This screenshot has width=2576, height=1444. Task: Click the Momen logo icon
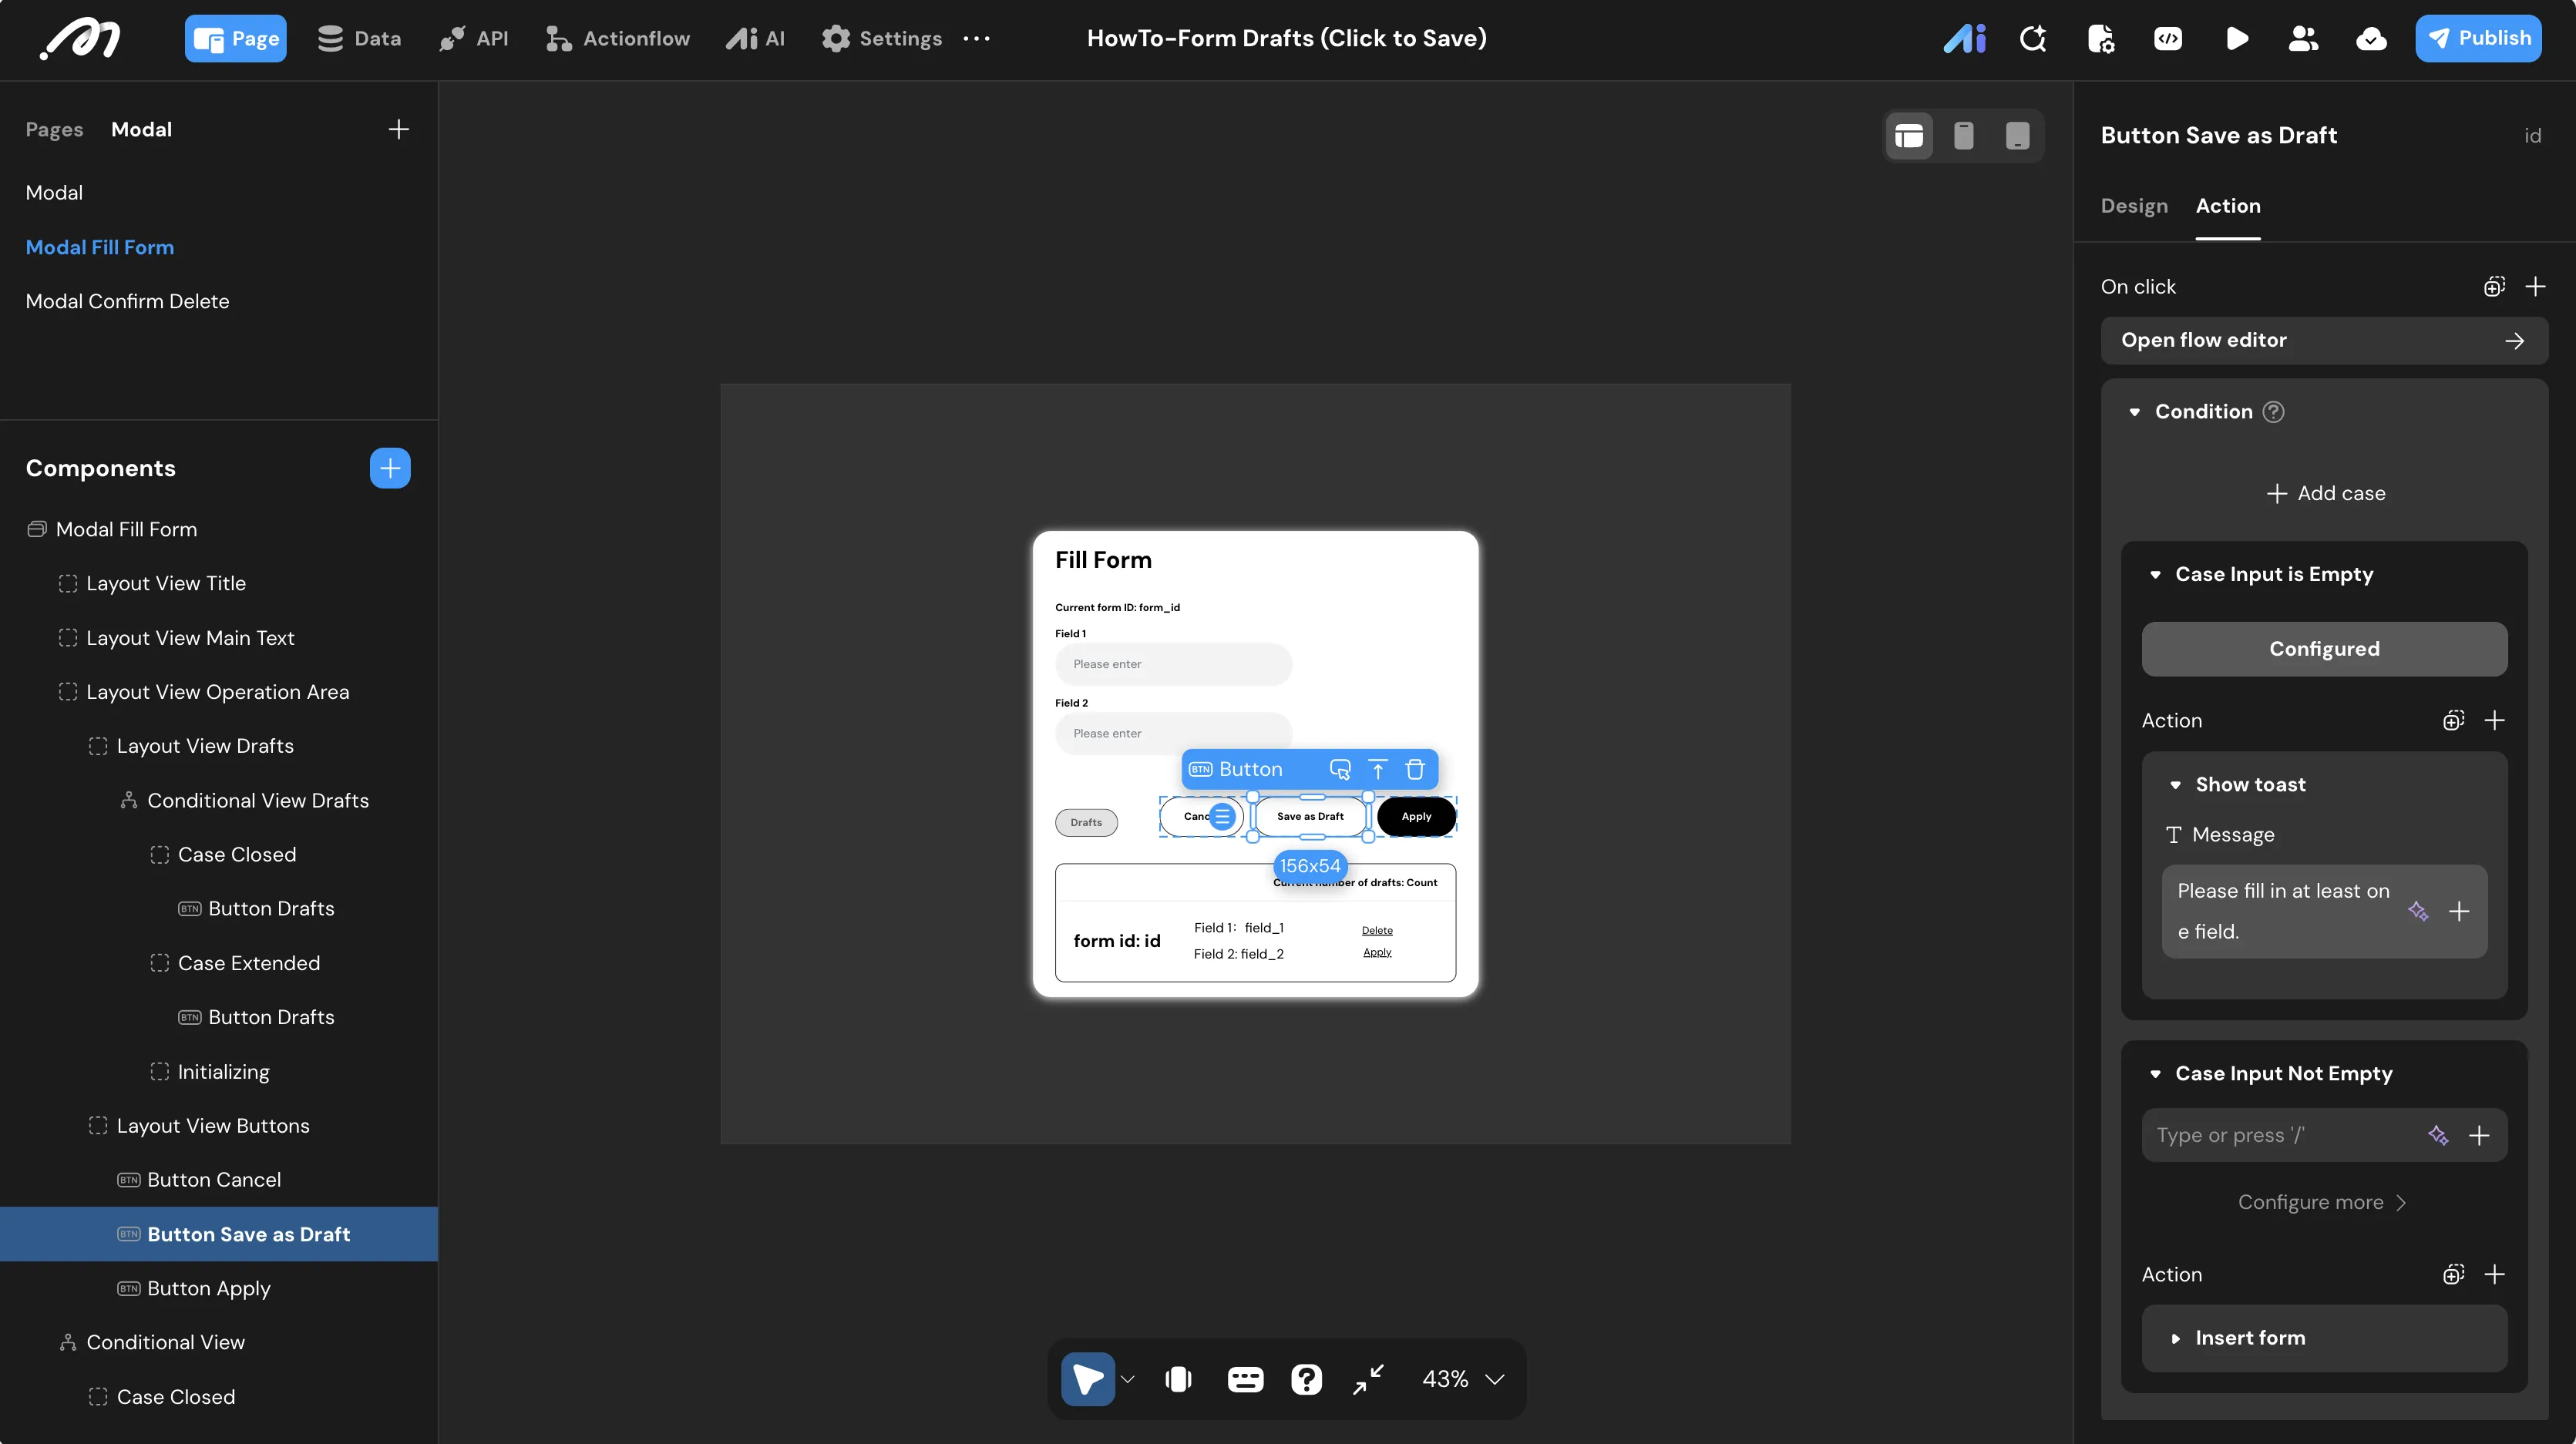(x=80, y=39)
